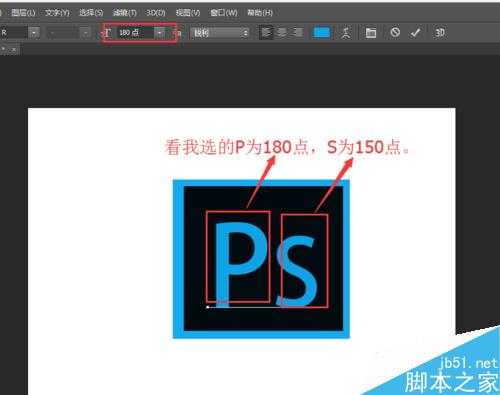This screenshot has width=500, height=395.
Task: Select center align text
Action: coord(282,32)
